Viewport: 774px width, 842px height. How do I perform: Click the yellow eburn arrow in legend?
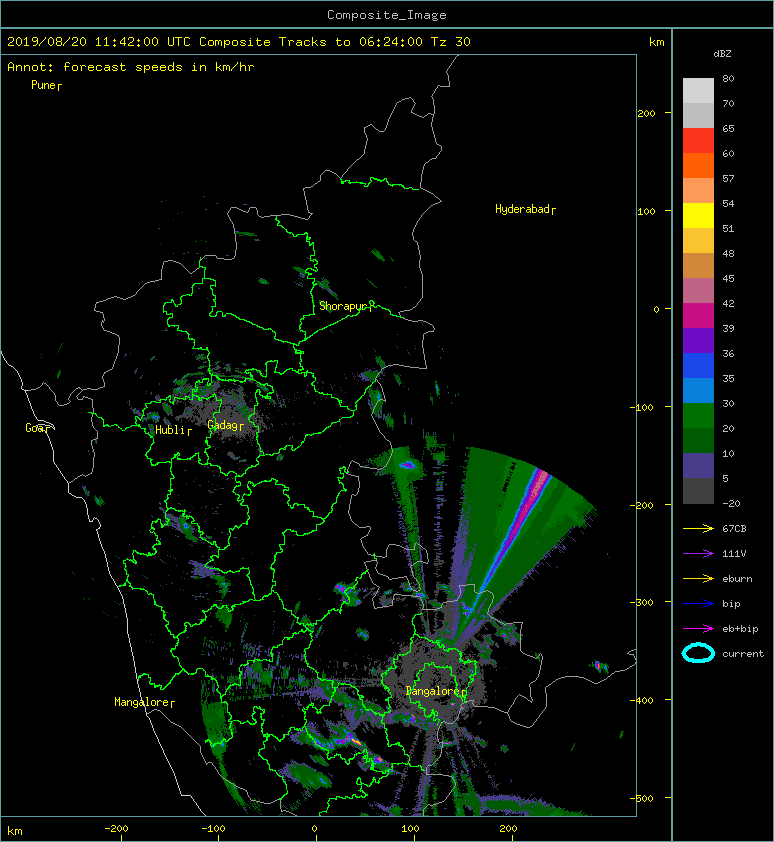pyautogui.click(x=698, y=578)
